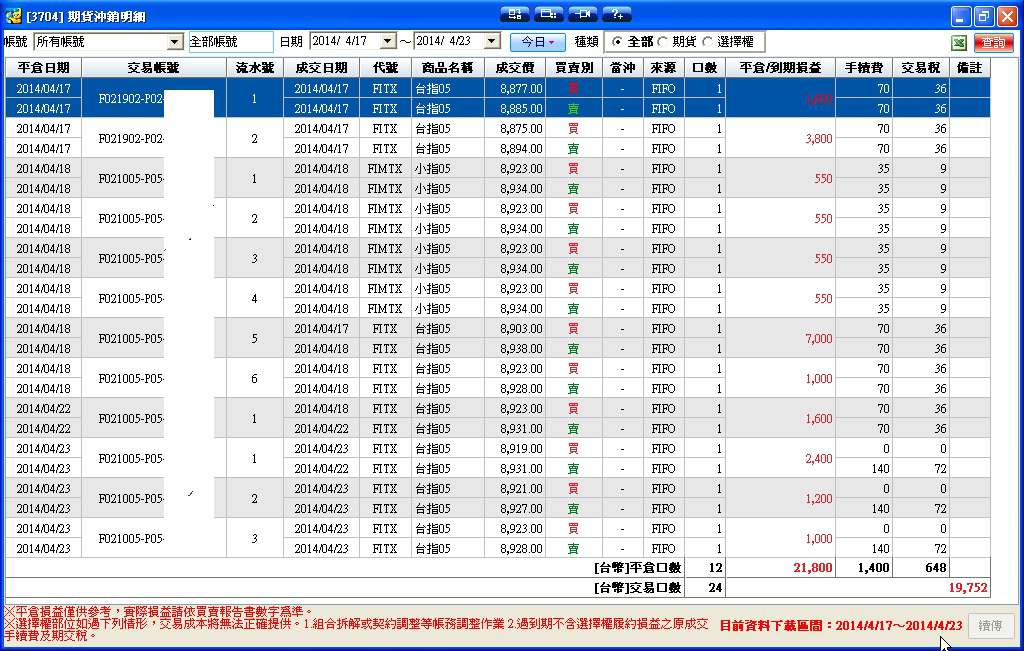Click the 備註 column header
This screenshot has width=1024, height=651.
(x=970, y=68)
